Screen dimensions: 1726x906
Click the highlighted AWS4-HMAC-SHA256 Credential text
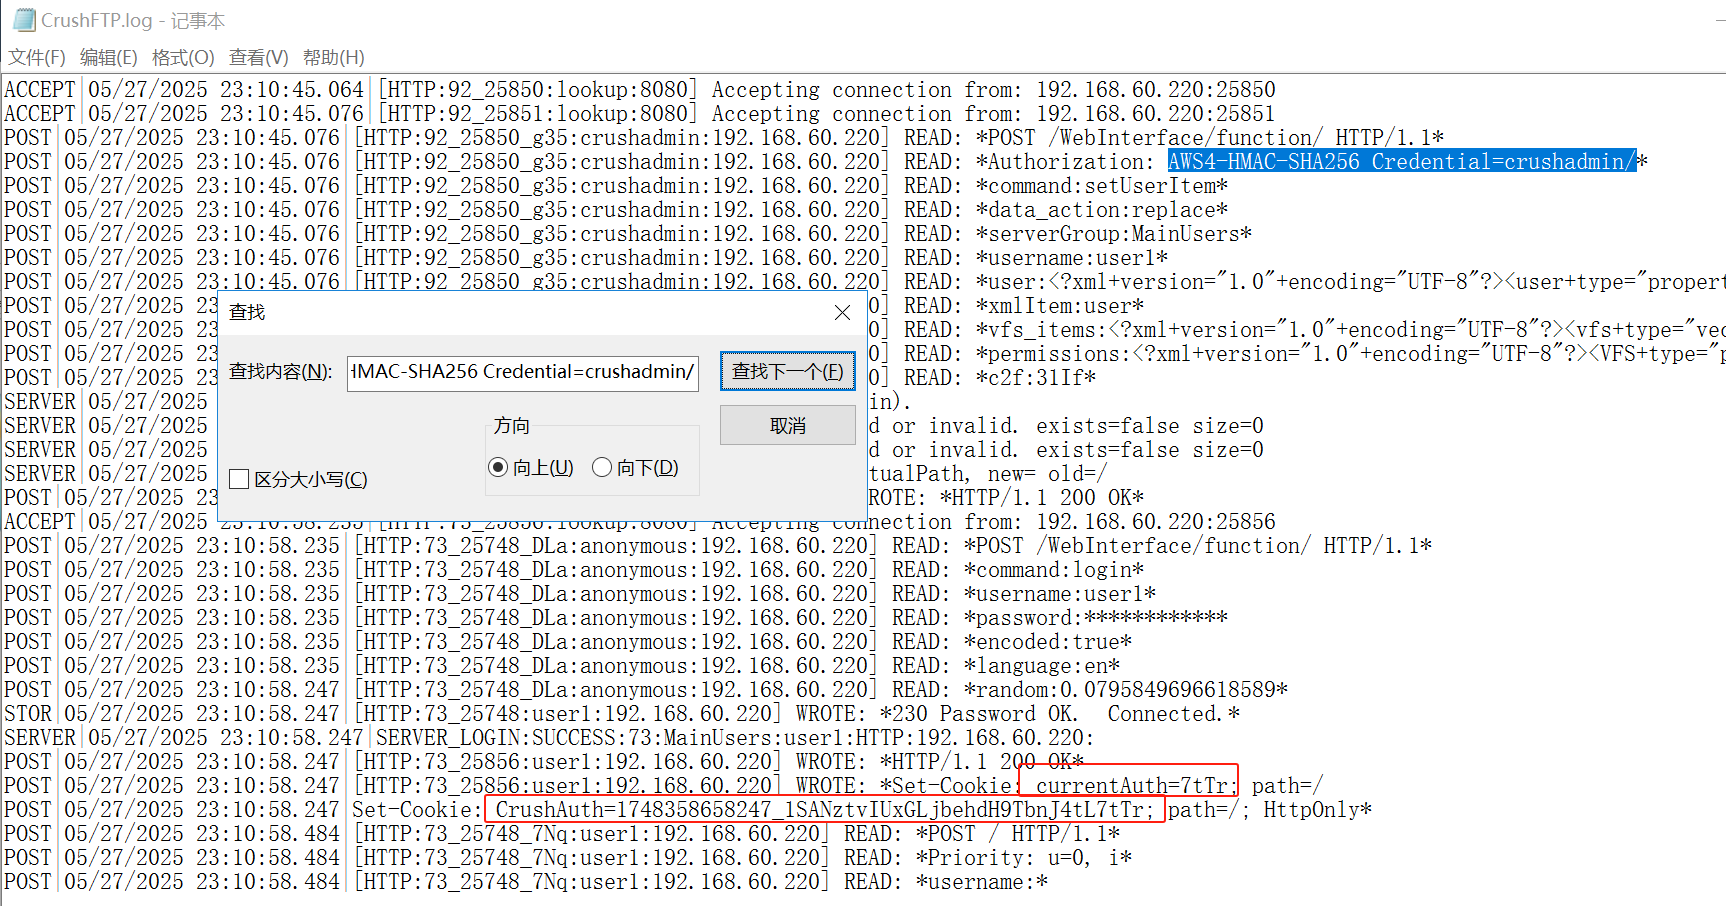pyautogui.click(x=1400, y=162)
